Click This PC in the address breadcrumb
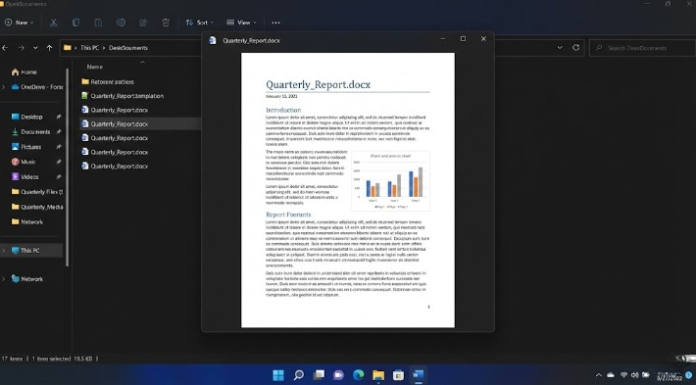 [x=90, y=48]
